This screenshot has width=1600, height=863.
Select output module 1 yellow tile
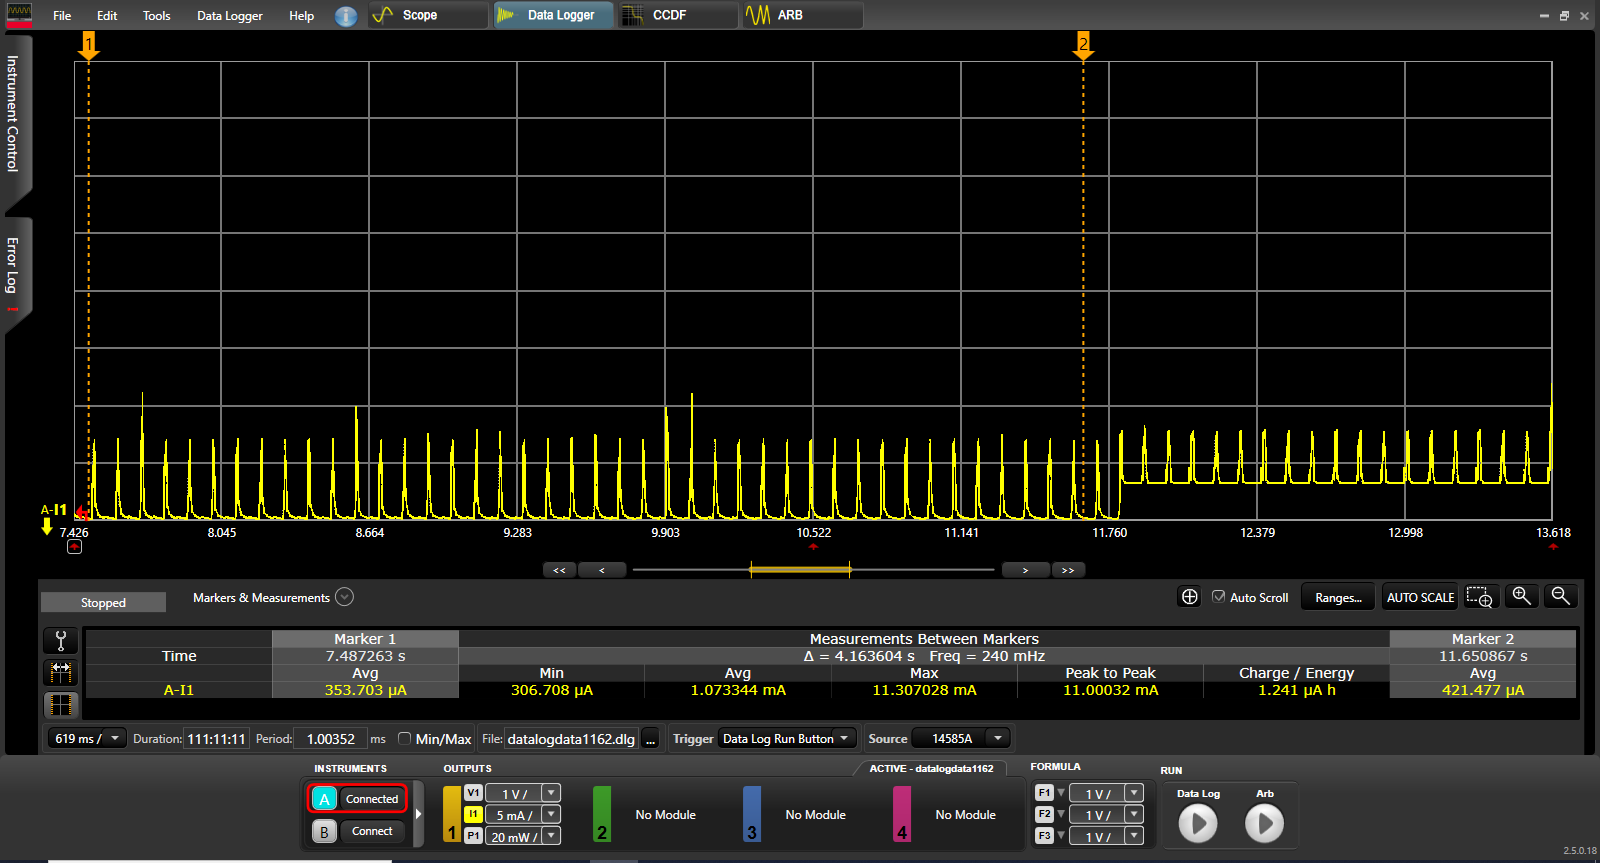(452, 814)
